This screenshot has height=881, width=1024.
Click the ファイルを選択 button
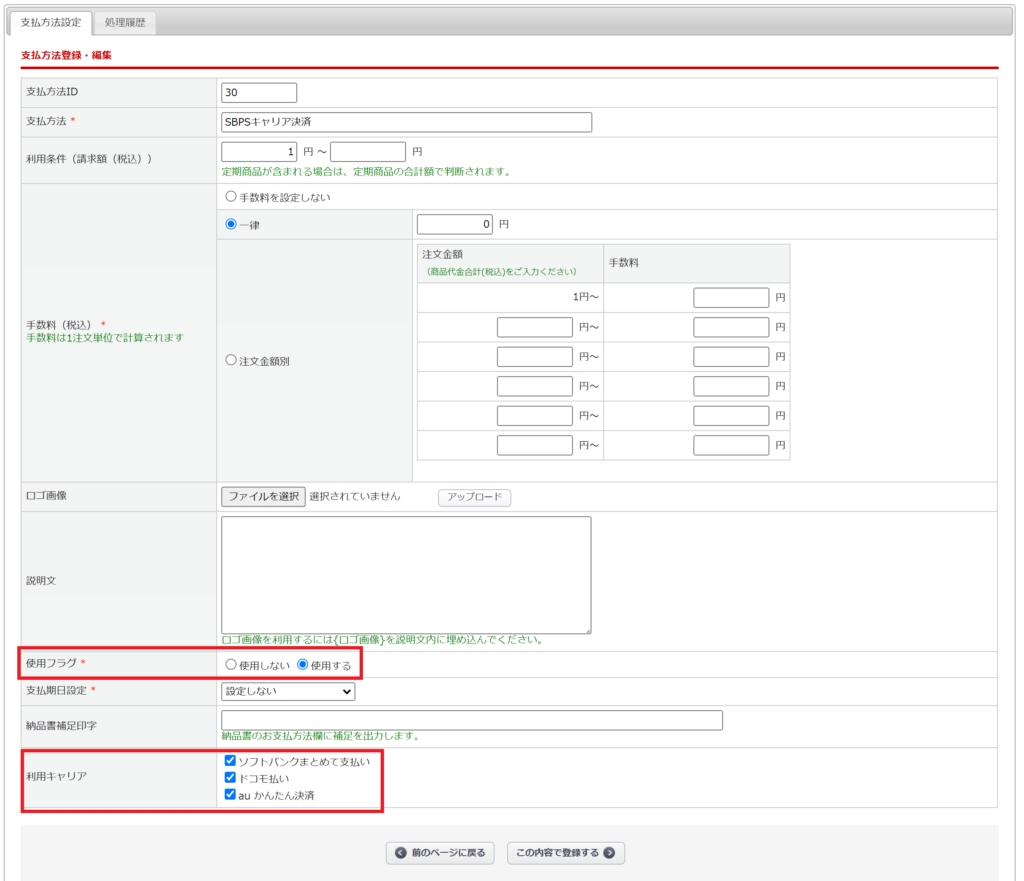click(x=263, y=496)
